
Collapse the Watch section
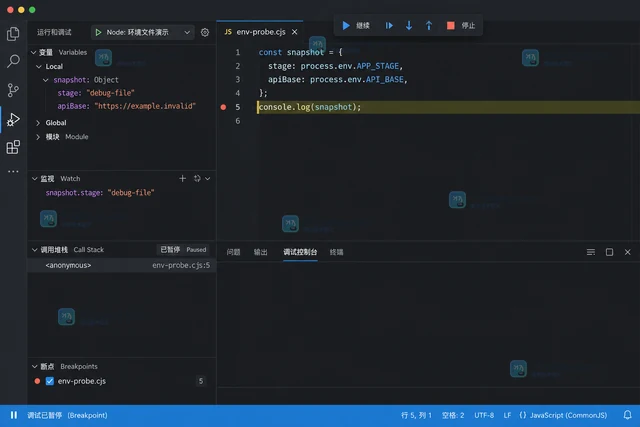pos(35,178)
